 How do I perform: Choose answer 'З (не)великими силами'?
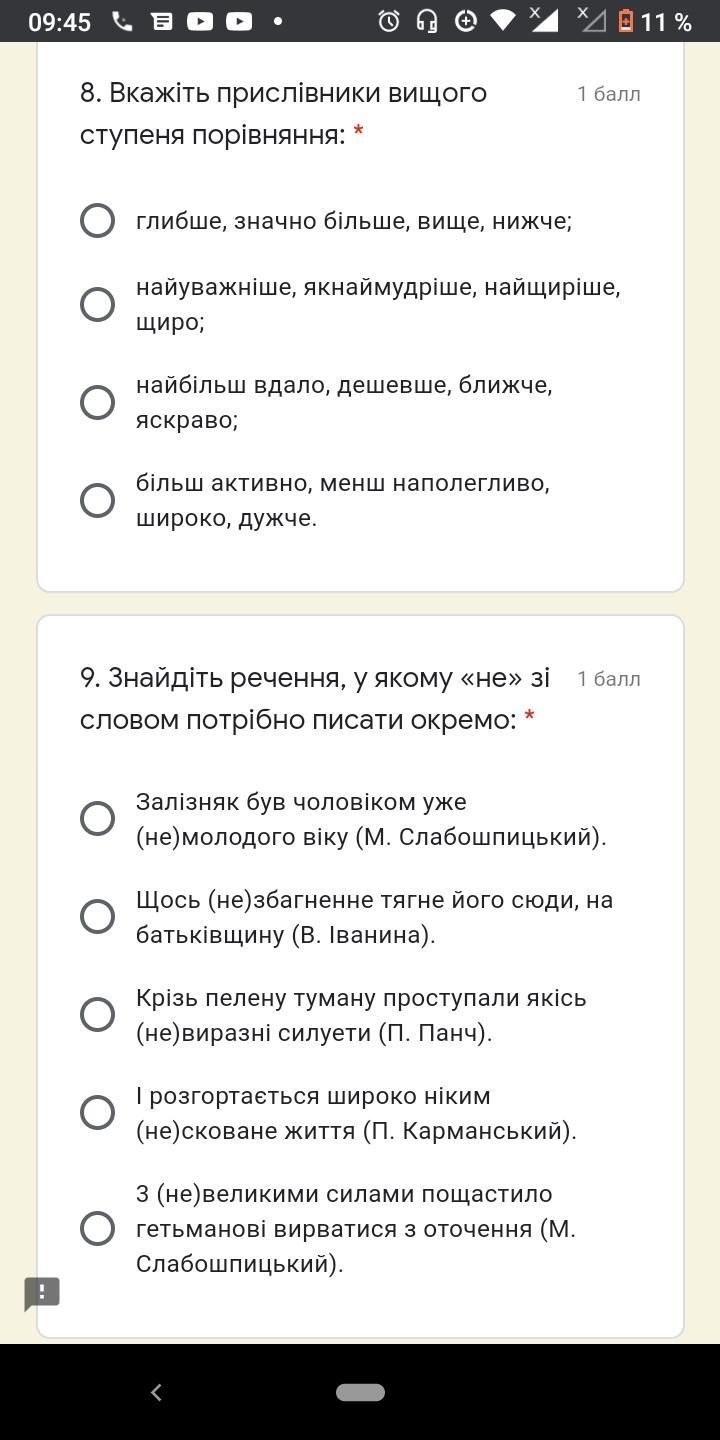pos(97,1229)
